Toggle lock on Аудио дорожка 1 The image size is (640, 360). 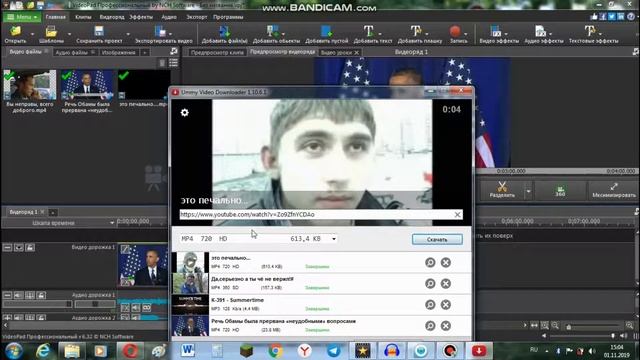[41, 295]
